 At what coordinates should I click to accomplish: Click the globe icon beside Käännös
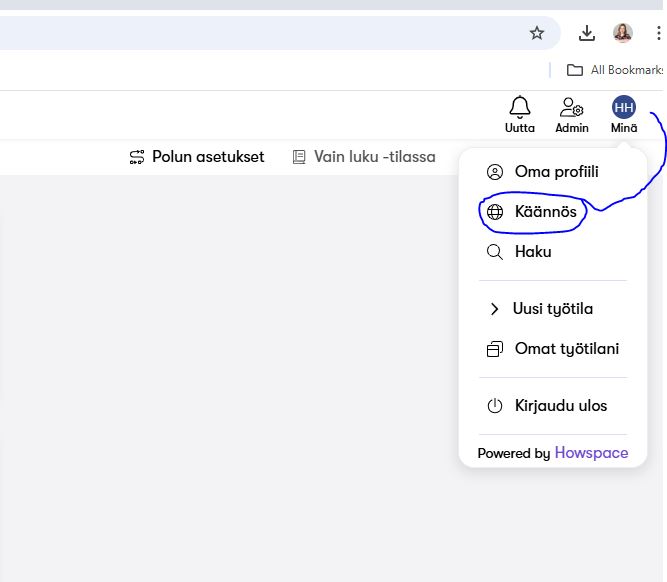click(494, 212)
